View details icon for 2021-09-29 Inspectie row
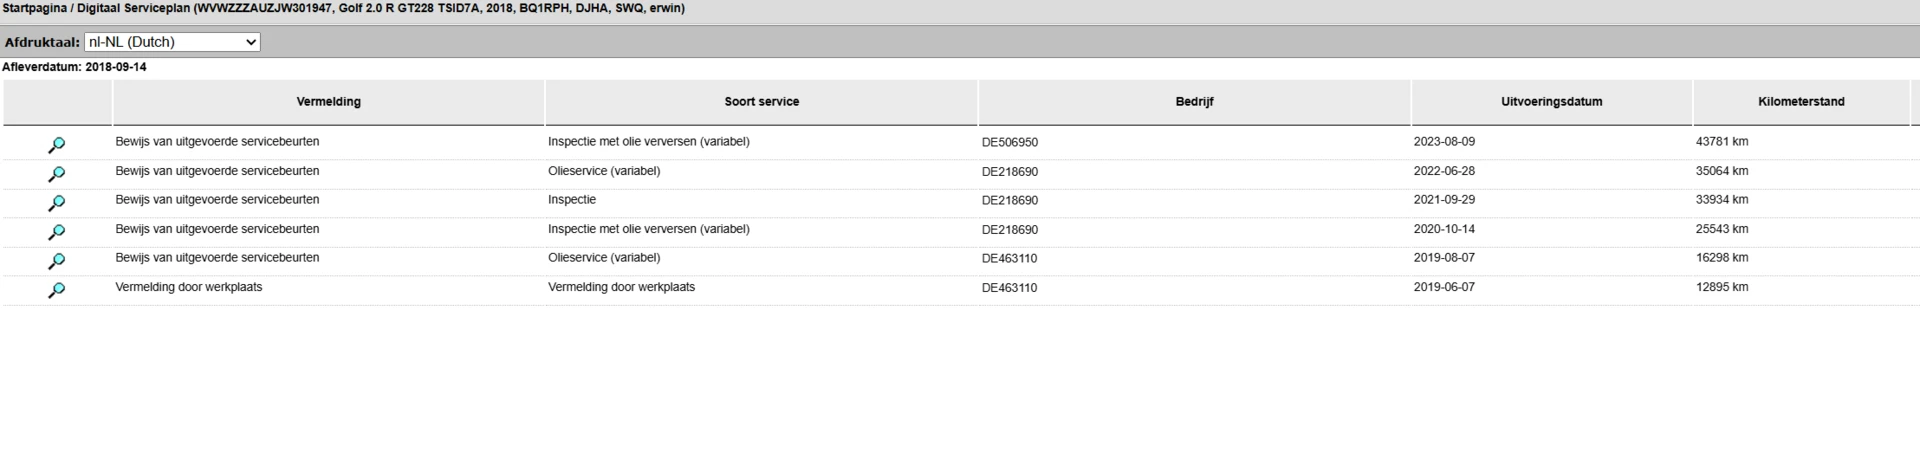1920x452 pixels. click(x=57, y=203)
